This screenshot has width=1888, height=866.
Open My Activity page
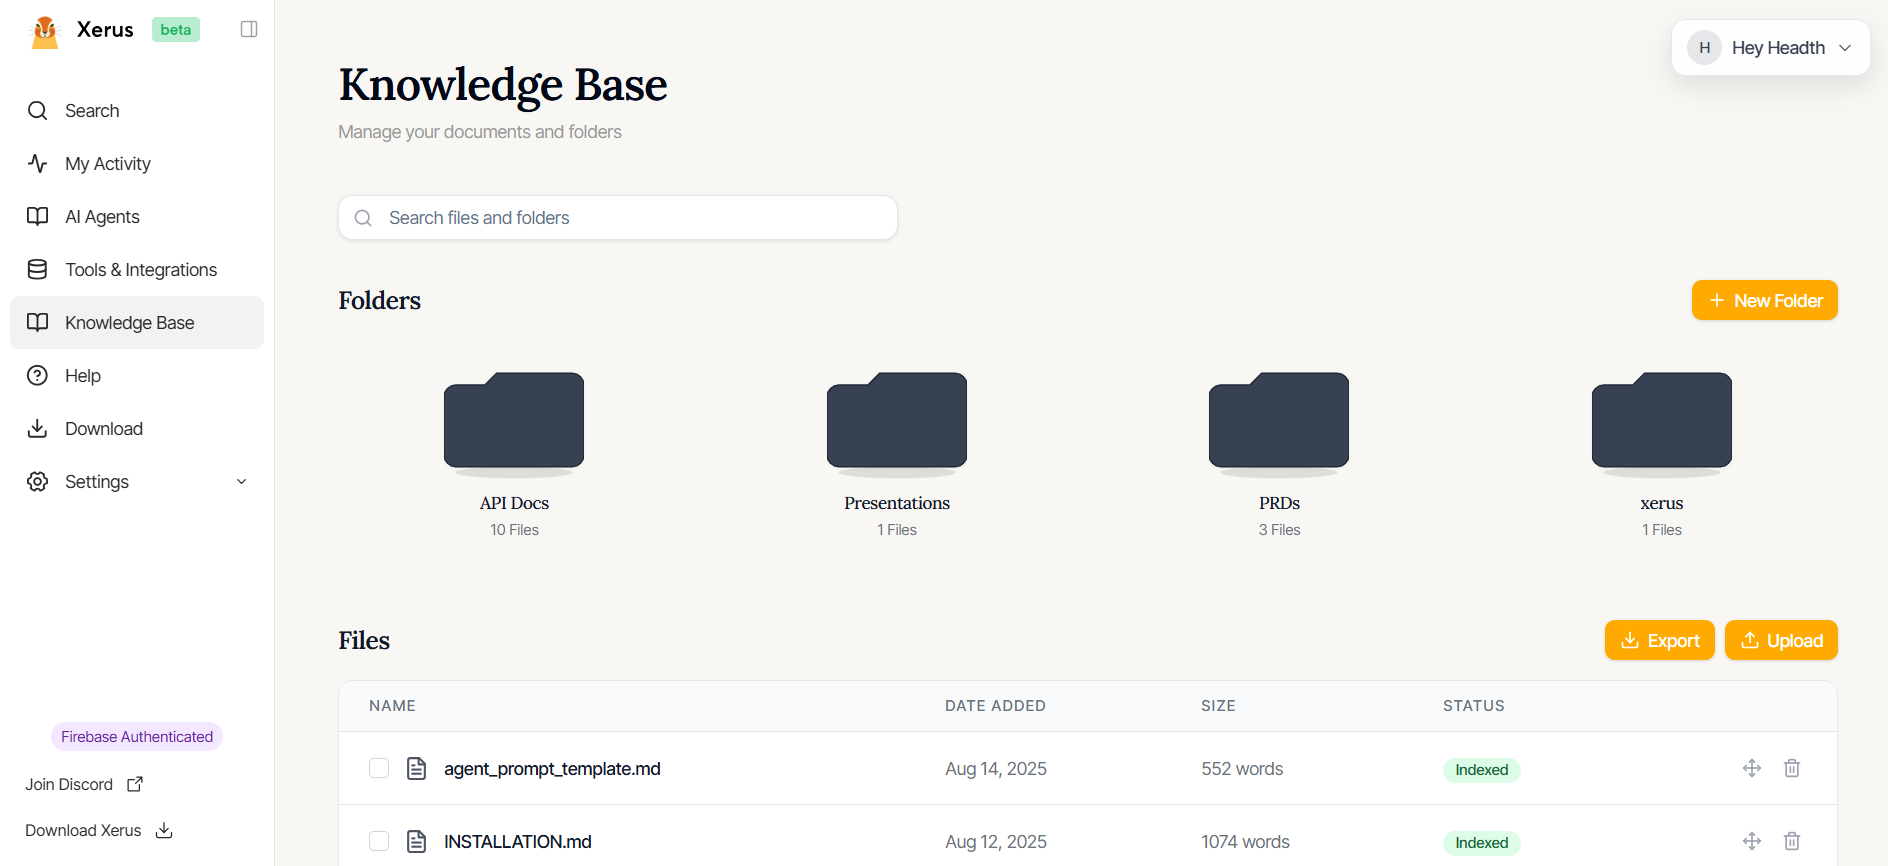pyautogui.click(x=137, y=164)
